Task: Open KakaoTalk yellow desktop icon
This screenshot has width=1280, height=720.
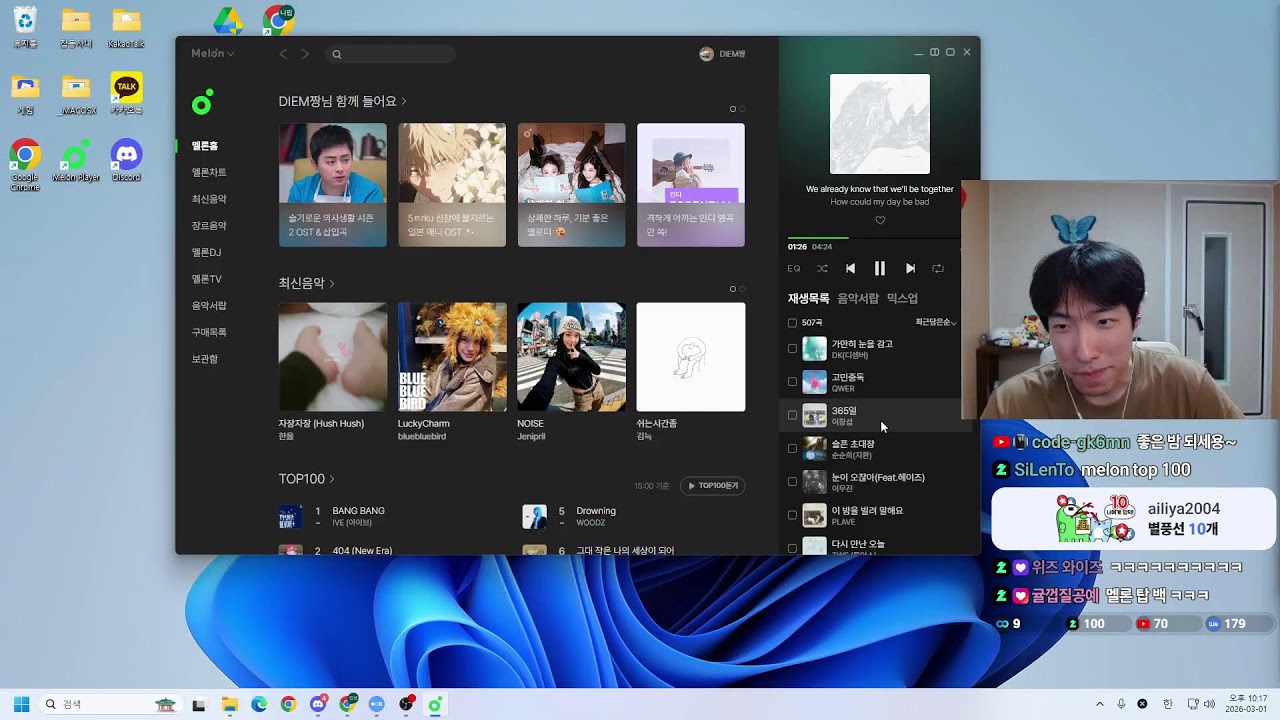Action: coord(126,92)
